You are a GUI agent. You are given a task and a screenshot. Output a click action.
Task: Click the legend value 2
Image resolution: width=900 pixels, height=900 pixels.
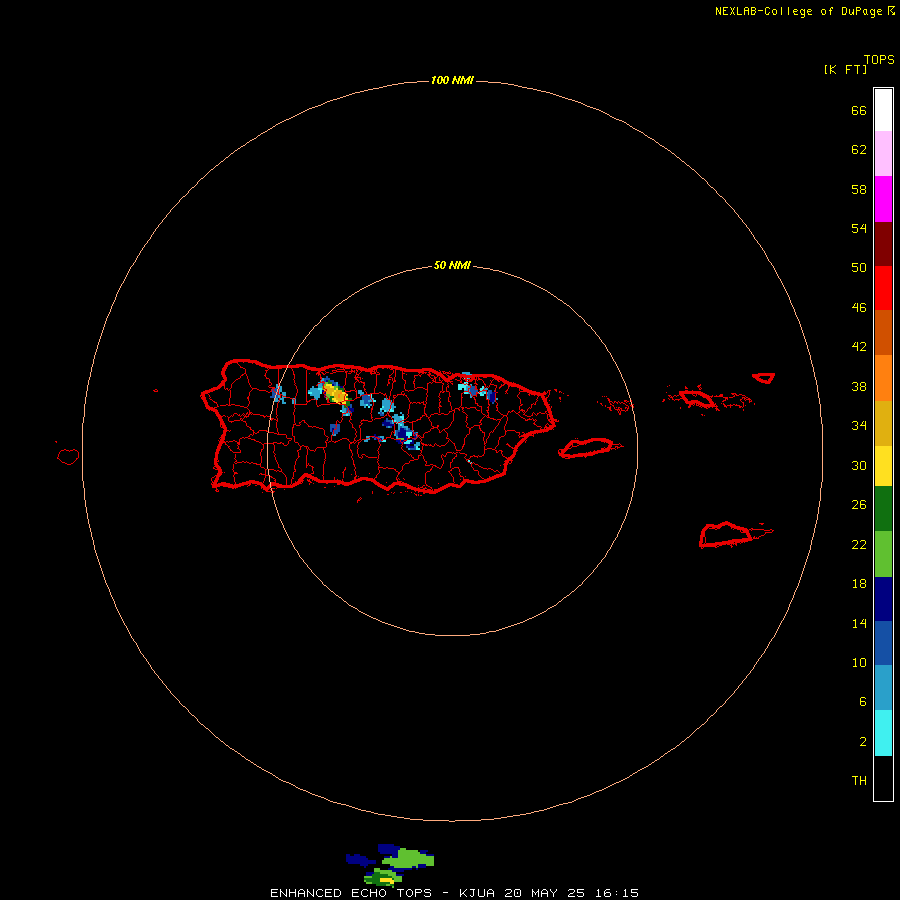tap(863, 742)
